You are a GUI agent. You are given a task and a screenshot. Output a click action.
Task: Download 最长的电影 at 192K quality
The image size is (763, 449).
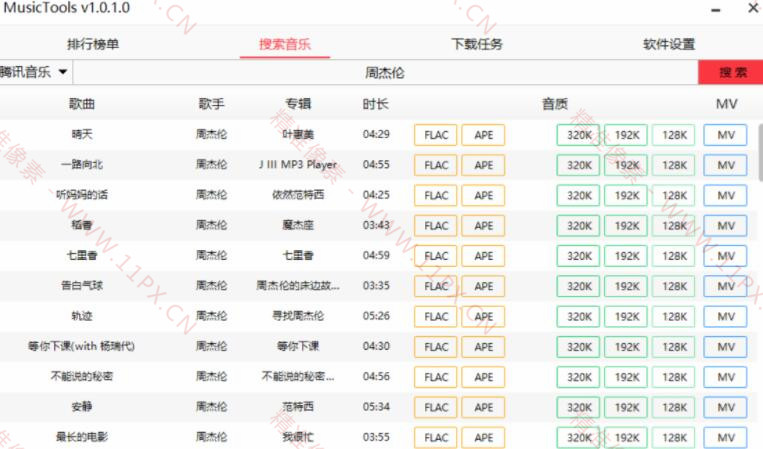[626, 437]
